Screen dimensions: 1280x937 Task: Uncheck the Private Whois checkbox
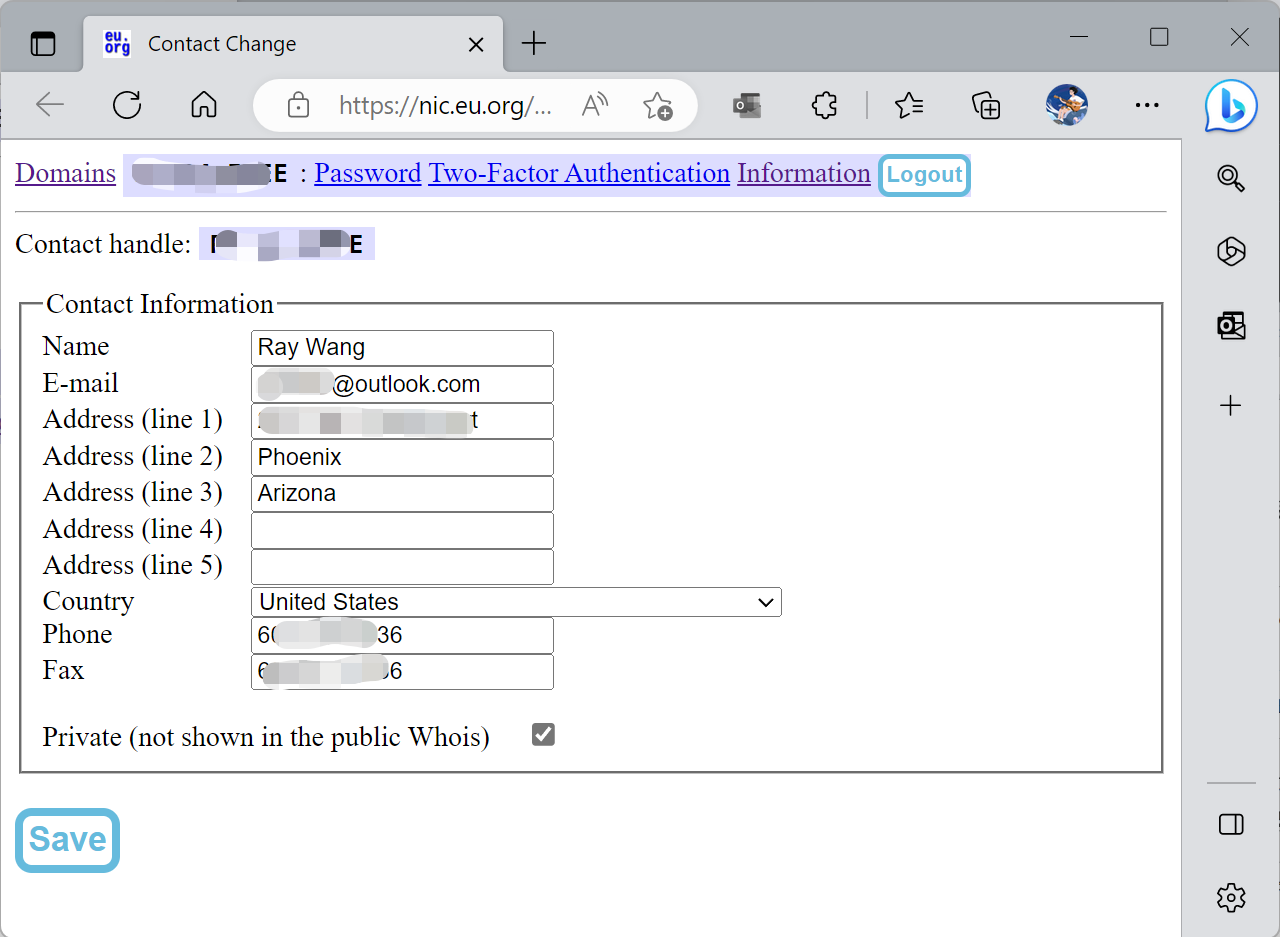coord(543,735)
